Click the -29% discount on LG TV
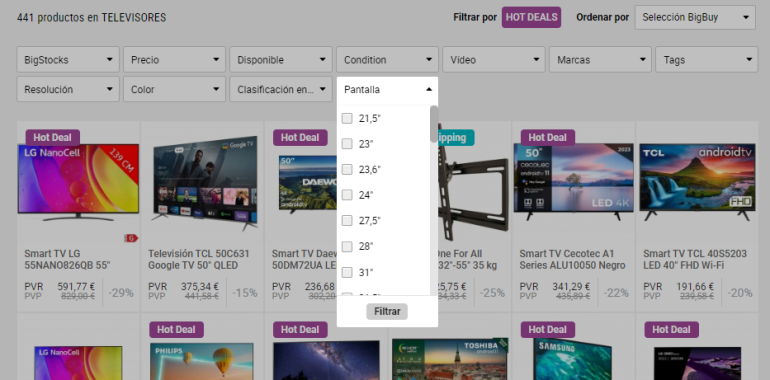 tap(121, 293)
